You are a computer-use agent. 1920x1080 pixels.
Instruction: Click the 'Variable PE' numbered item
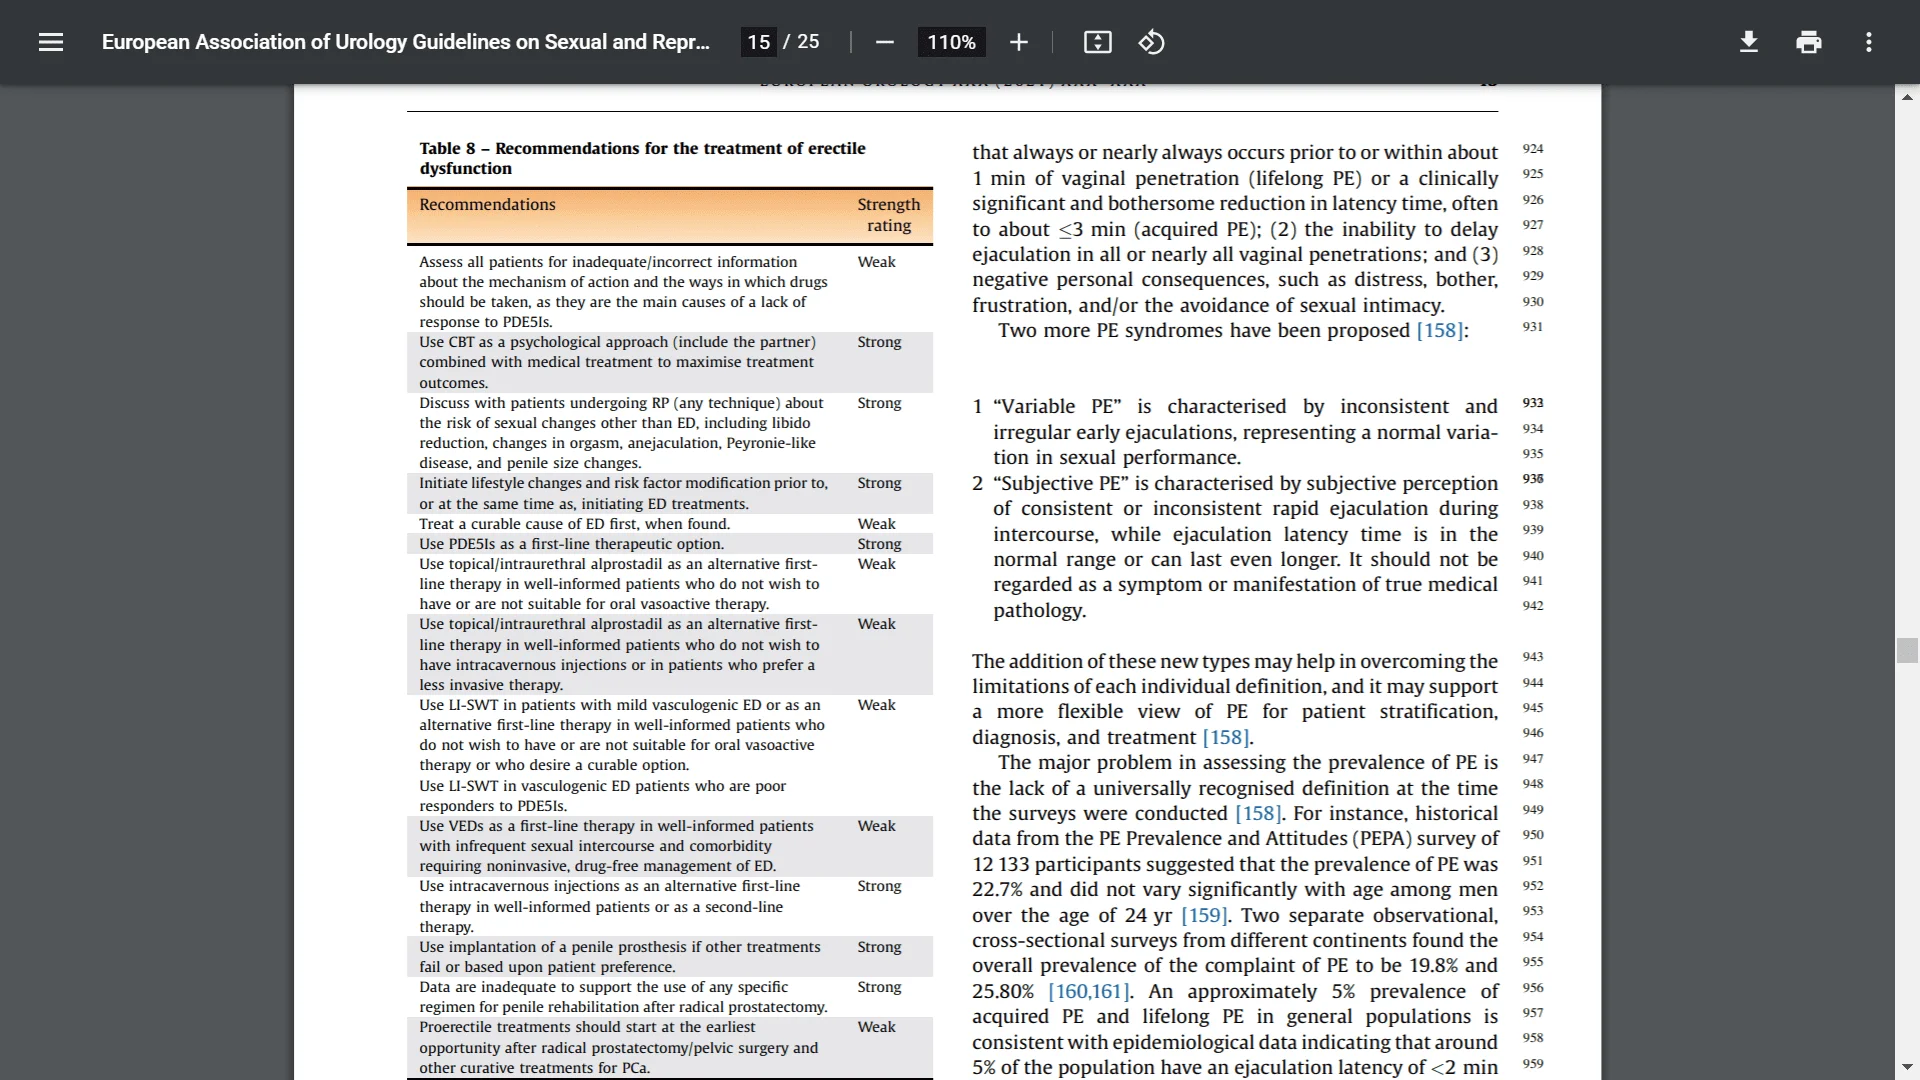click(1235, 432)
